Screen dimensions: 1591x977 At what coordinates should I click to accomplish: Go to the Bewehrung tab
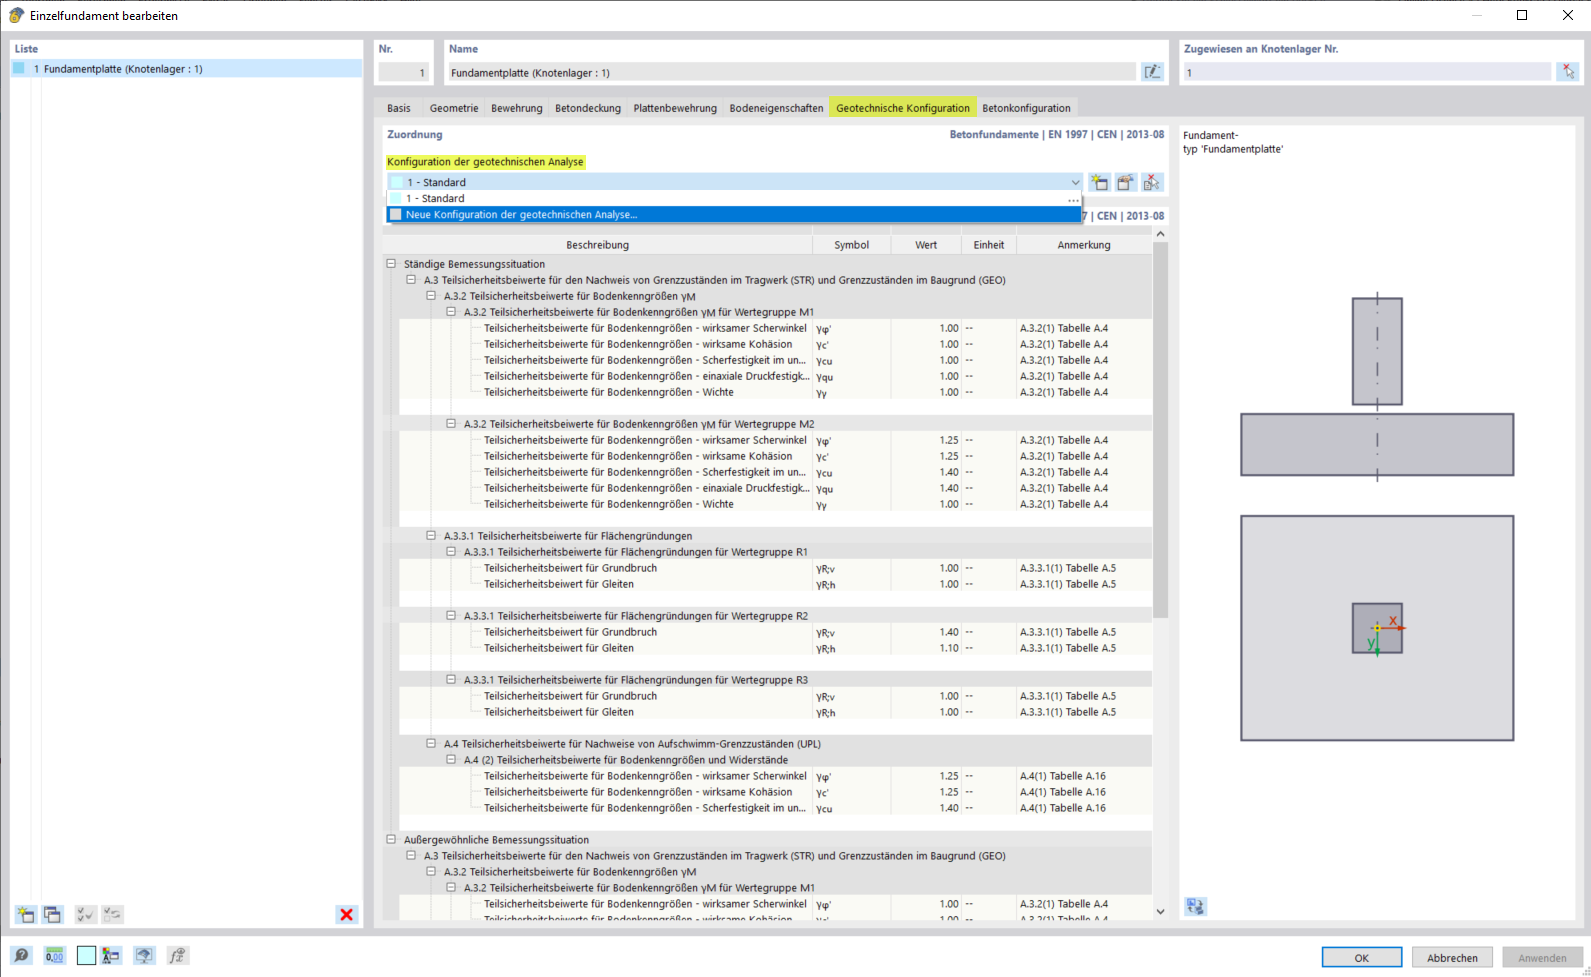tap(517, 108)
